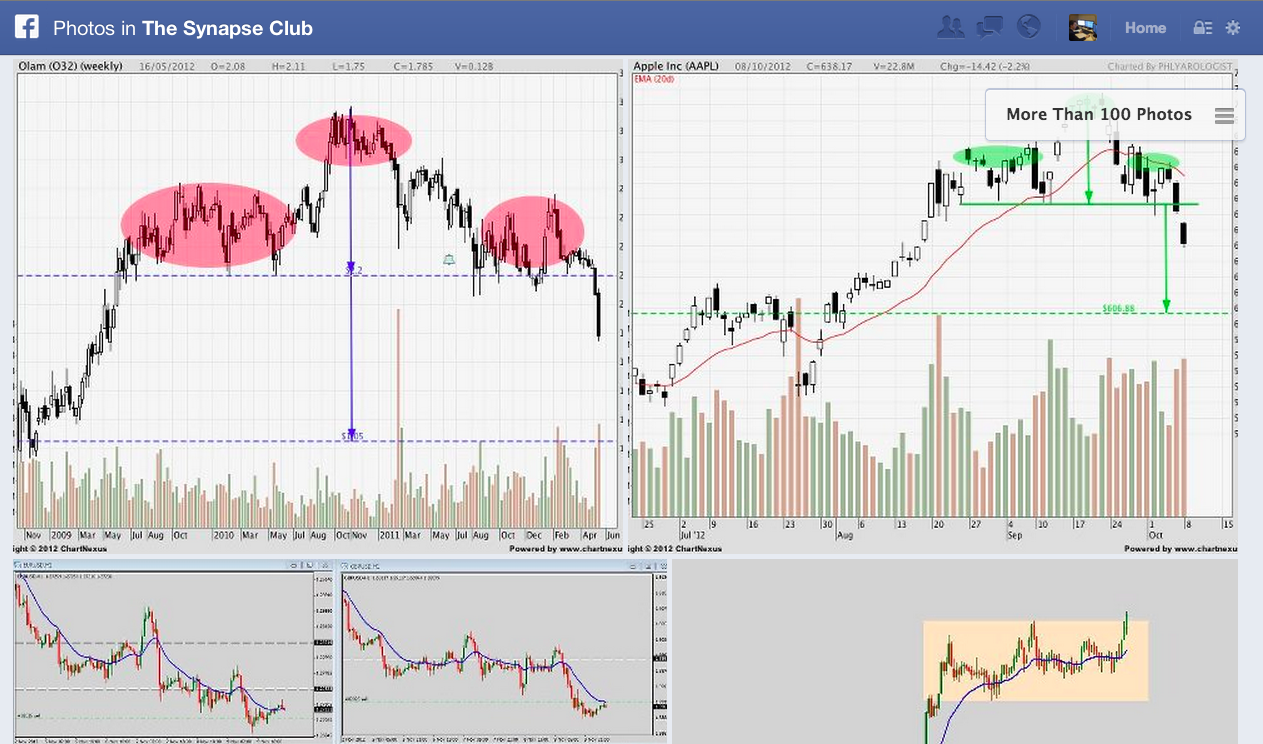
Task: Open The Synapse Club group link
Action: pyautogui.click(x=227, y=28)
